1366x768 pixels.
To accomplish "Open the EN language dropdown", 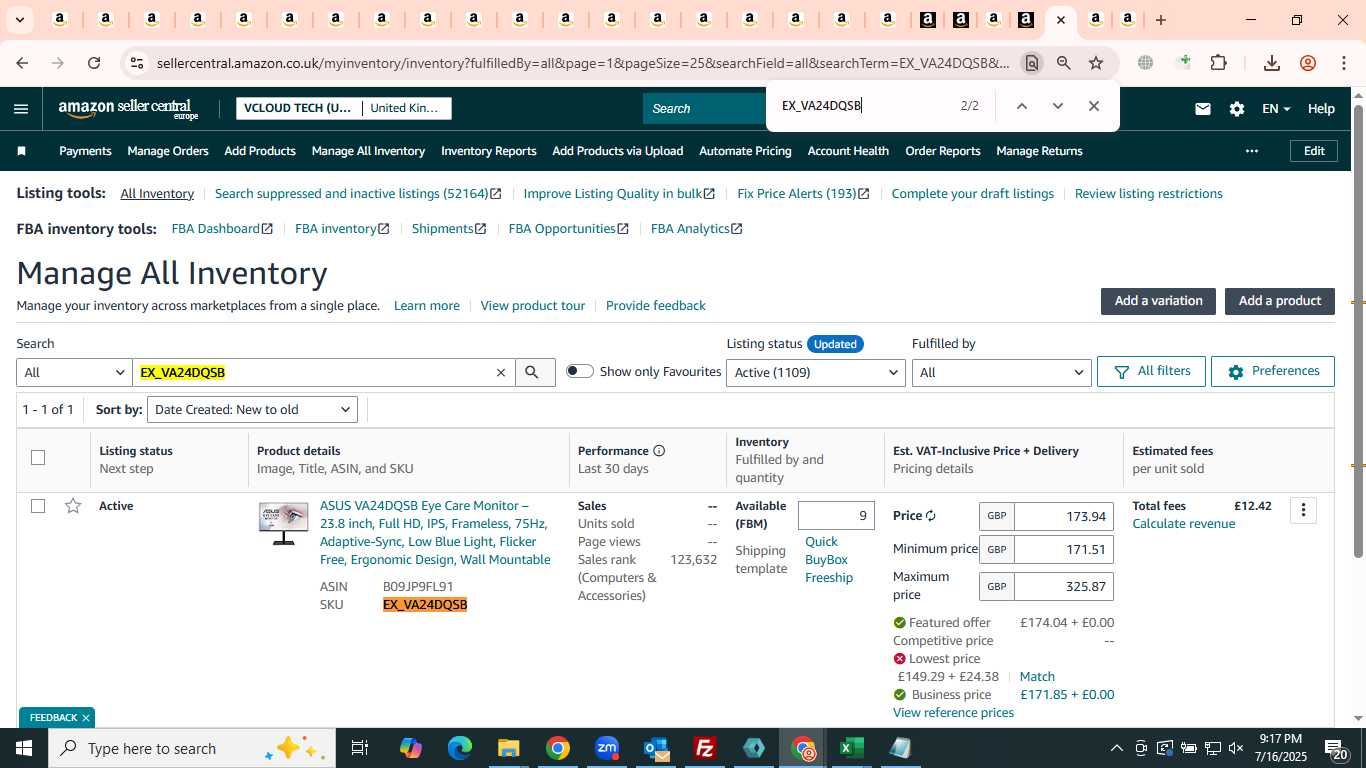I will coord(1276,109).
